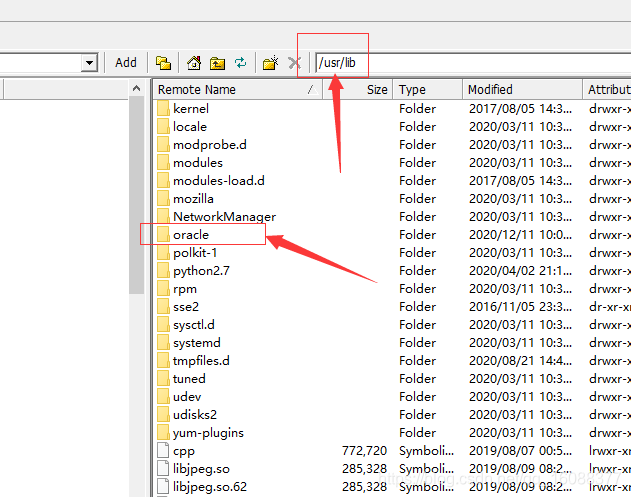Image resolution: width=631 pixels, height=497 pixels.
Task: Select the modprobe.d folder name
Action: click(210, 144)
